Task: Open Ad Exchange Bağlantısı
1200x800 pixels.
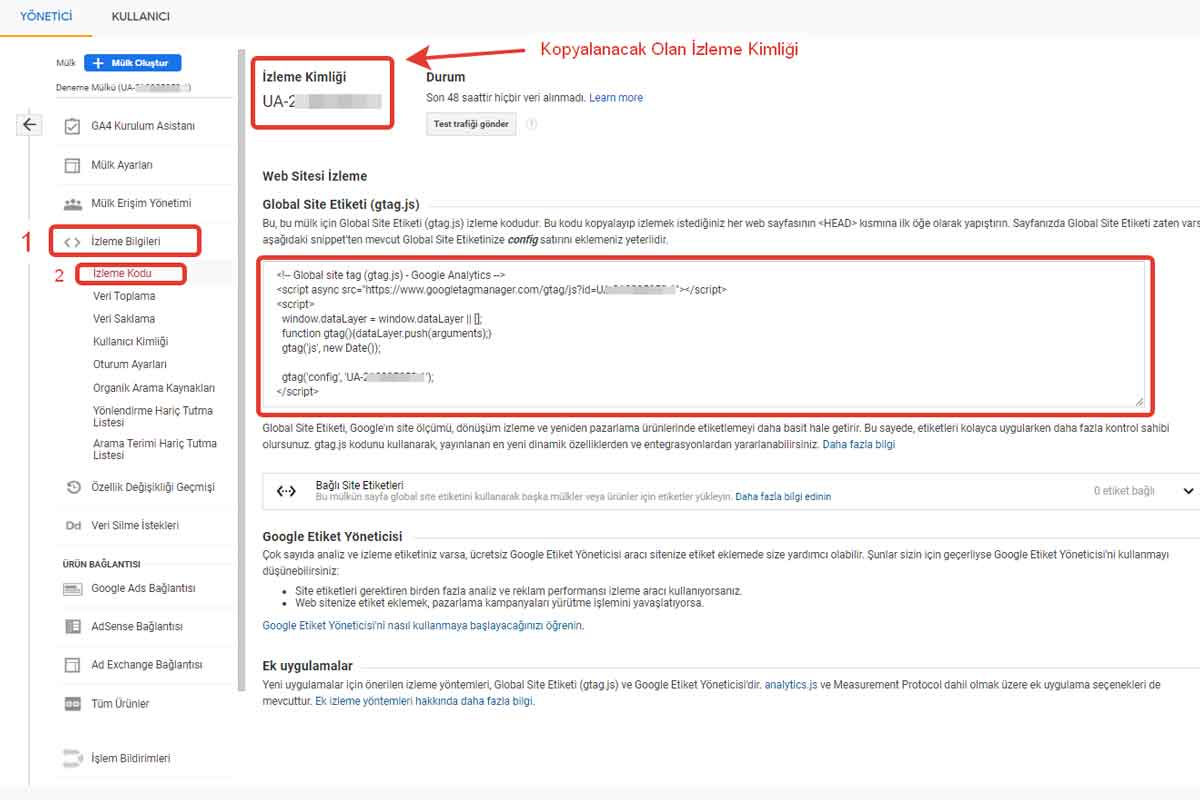Action: (147, 664)
